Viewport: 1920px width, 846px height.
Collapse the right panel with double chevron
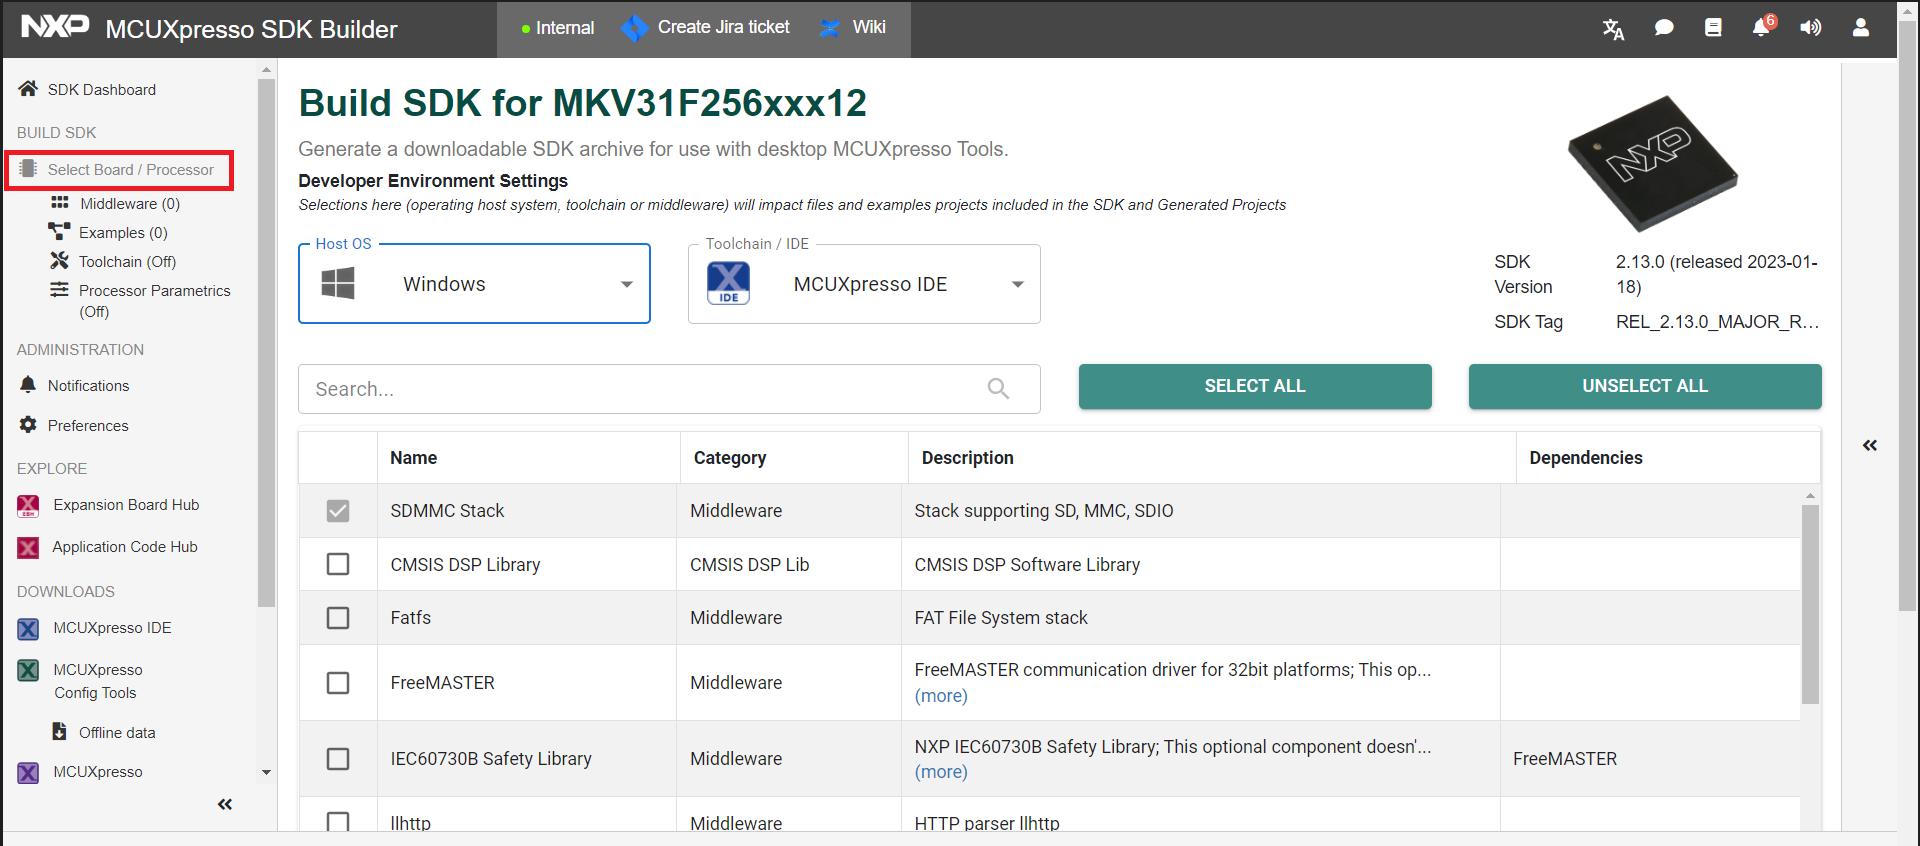pos(1870,445)
